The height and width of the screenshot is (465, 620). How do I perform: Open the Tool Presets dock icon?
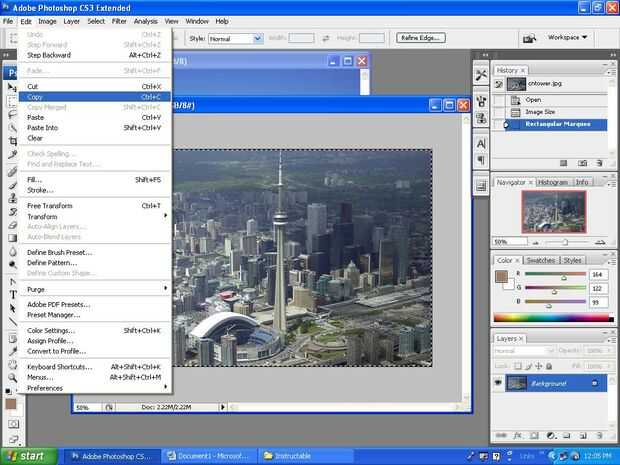[x=481, y=74]
